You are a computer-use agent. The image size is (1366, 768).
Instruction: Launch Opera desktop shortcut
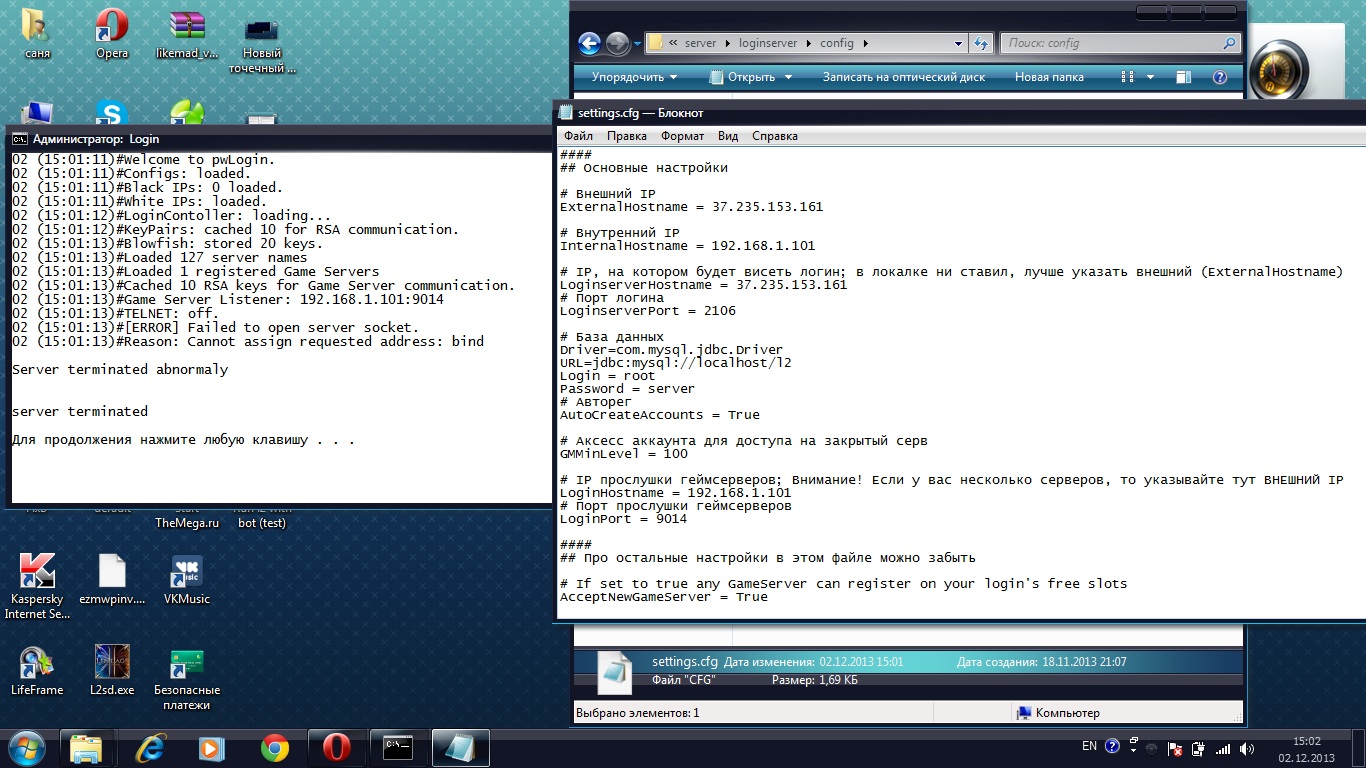tap(112, 35)
